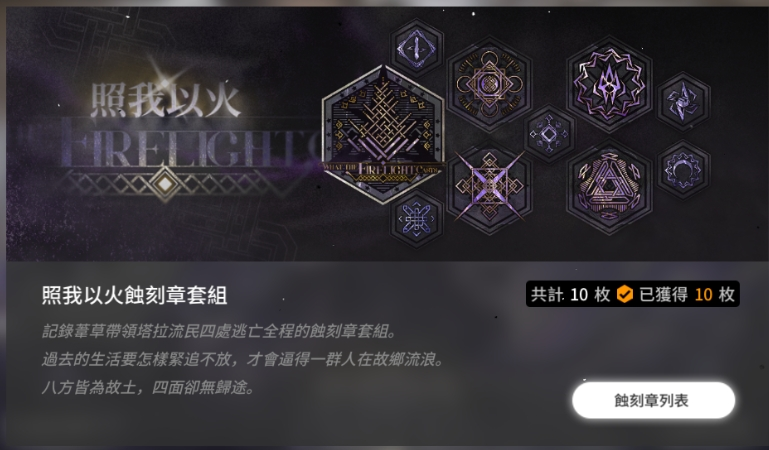
Task: Choose the crossed blades X-shaped medal
Action: pos(489,186)
